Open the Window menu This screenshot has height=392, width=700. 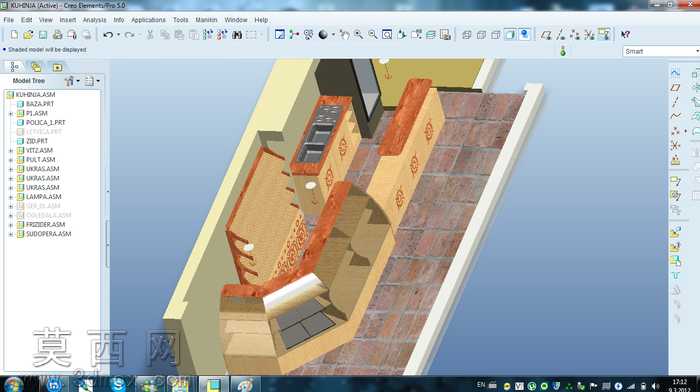point(236,20)
